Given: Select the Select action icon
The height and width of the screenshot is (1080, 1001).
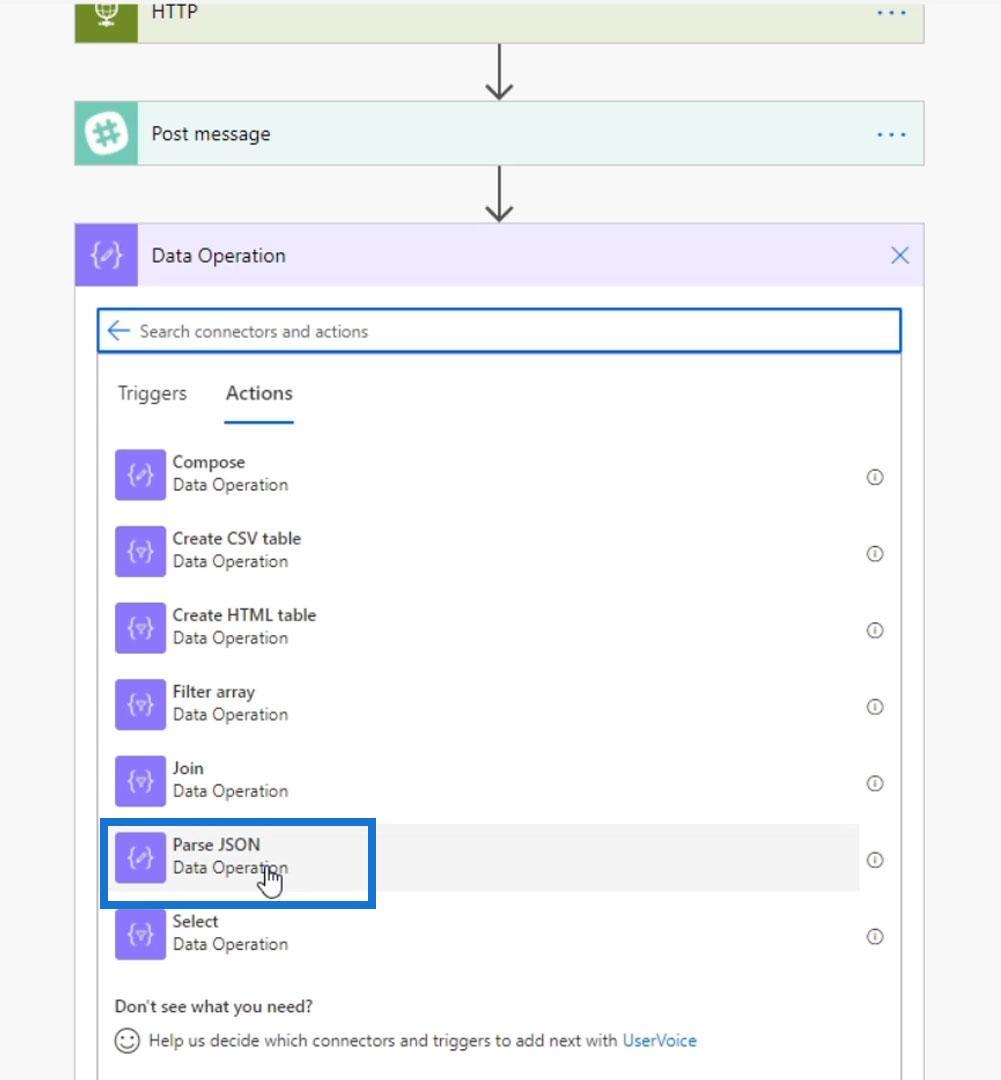Looking at the screenshot, I should click(x=141, y=934).
